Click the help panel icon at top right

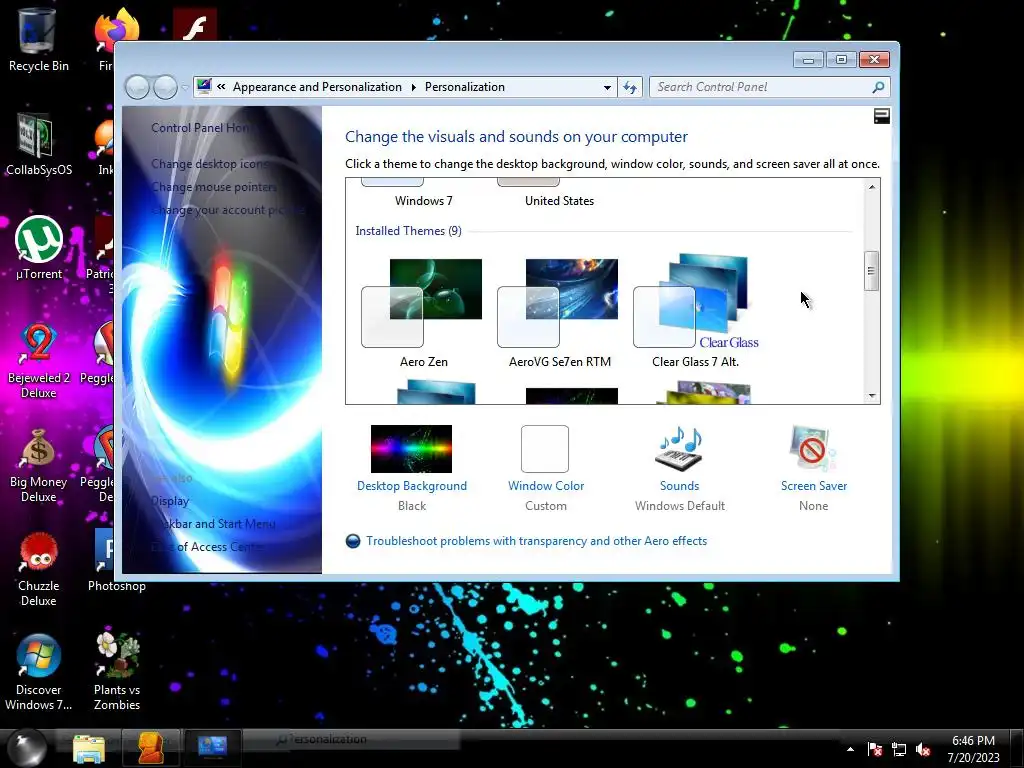882,116
